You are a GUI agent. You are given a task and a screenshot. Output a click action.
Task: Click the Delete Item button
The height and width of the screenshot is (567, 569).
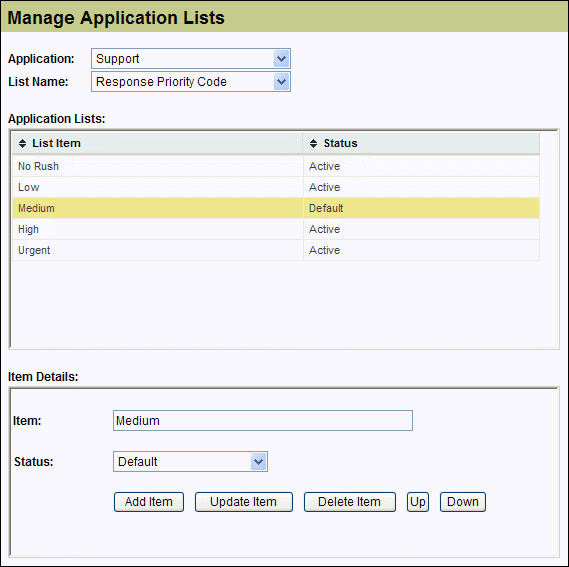(350, 502)
